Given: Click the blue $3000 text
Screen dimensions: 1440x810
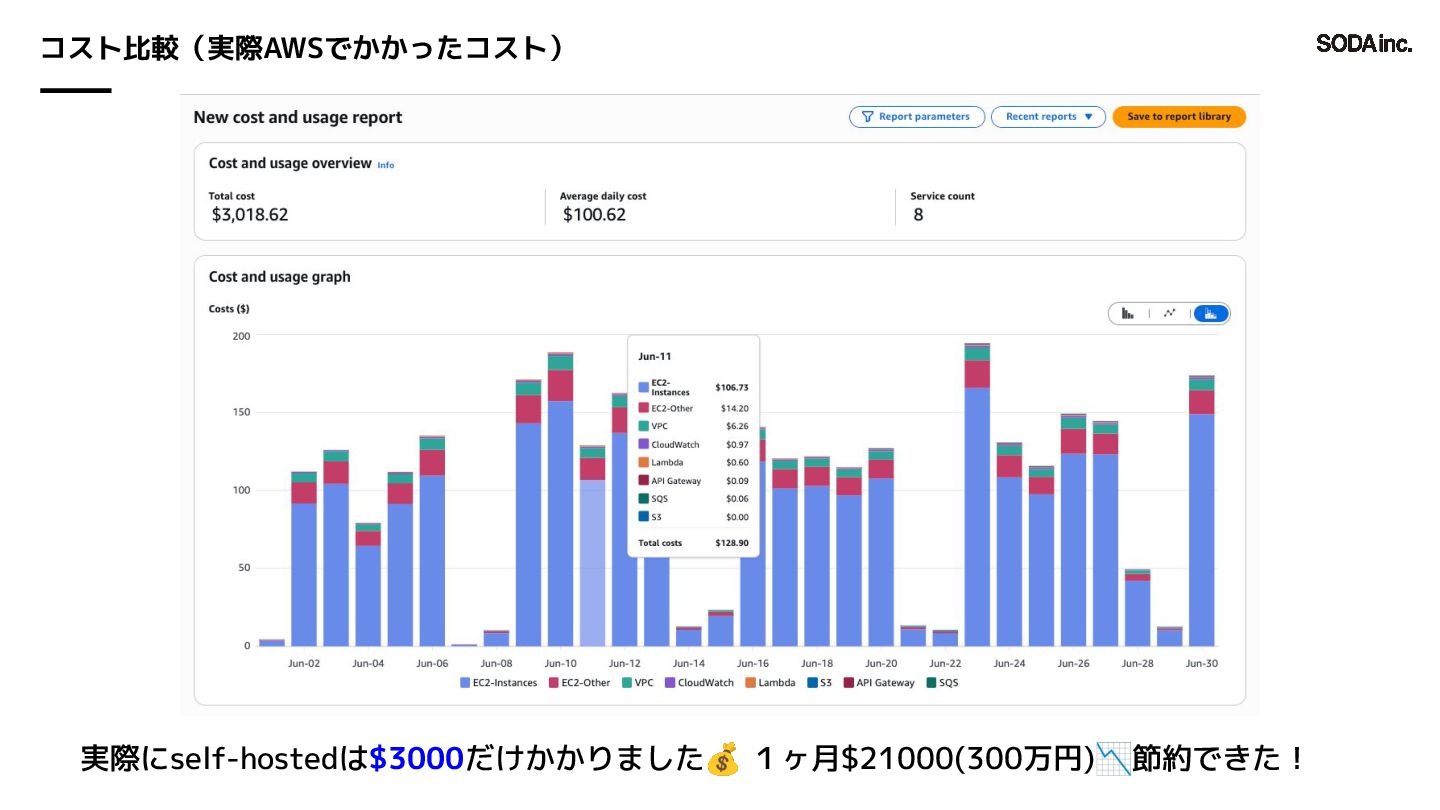Looking at the screenshot, I should point(416,759).
